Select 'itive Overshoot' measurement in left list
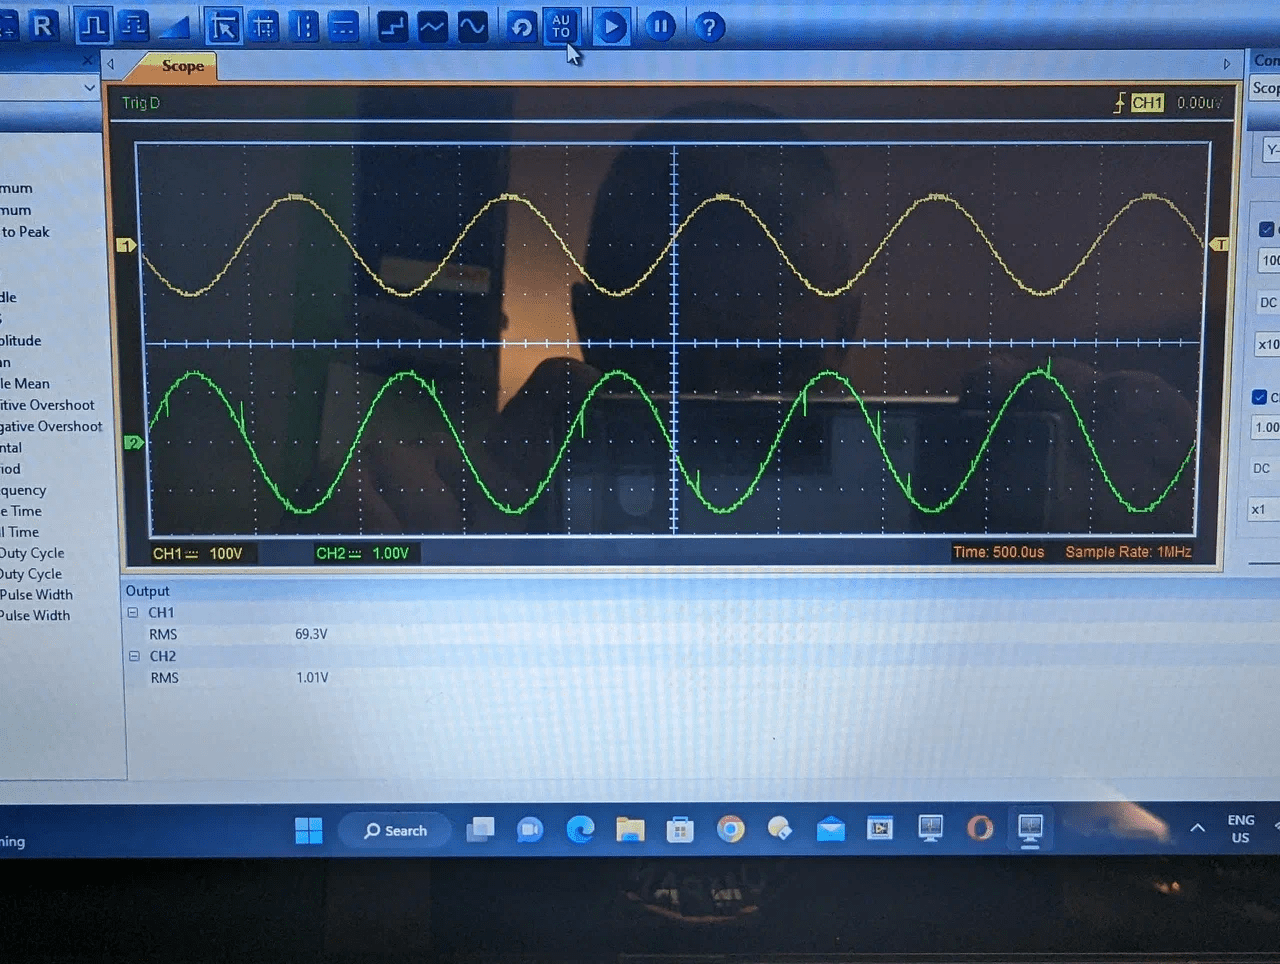The width and height of the screenshot is (1280, 964). [47, 405]
